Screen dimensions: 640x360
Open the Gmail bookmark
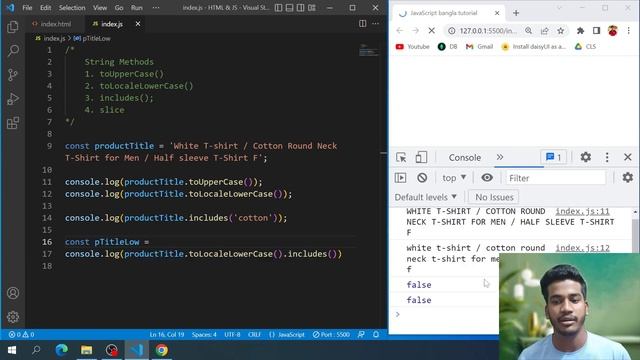480,47
